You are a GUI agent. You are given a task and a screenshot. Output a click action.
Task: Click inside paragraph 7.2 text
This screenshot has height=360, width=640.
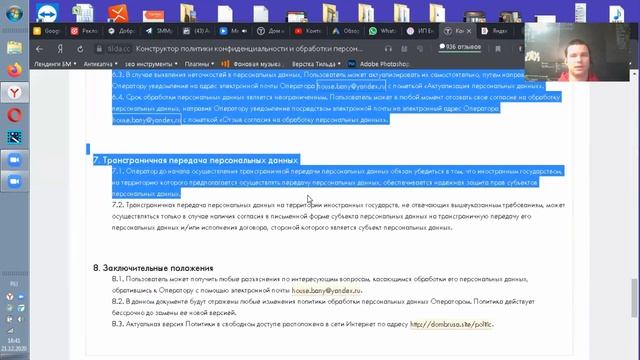tap(338, 216)
